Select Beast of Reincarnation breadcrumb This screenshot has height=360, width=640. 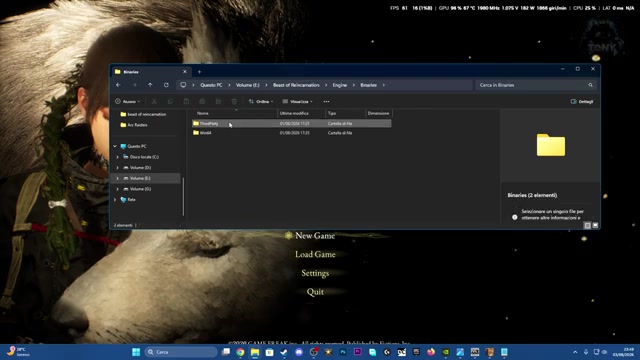coord(296,85)
